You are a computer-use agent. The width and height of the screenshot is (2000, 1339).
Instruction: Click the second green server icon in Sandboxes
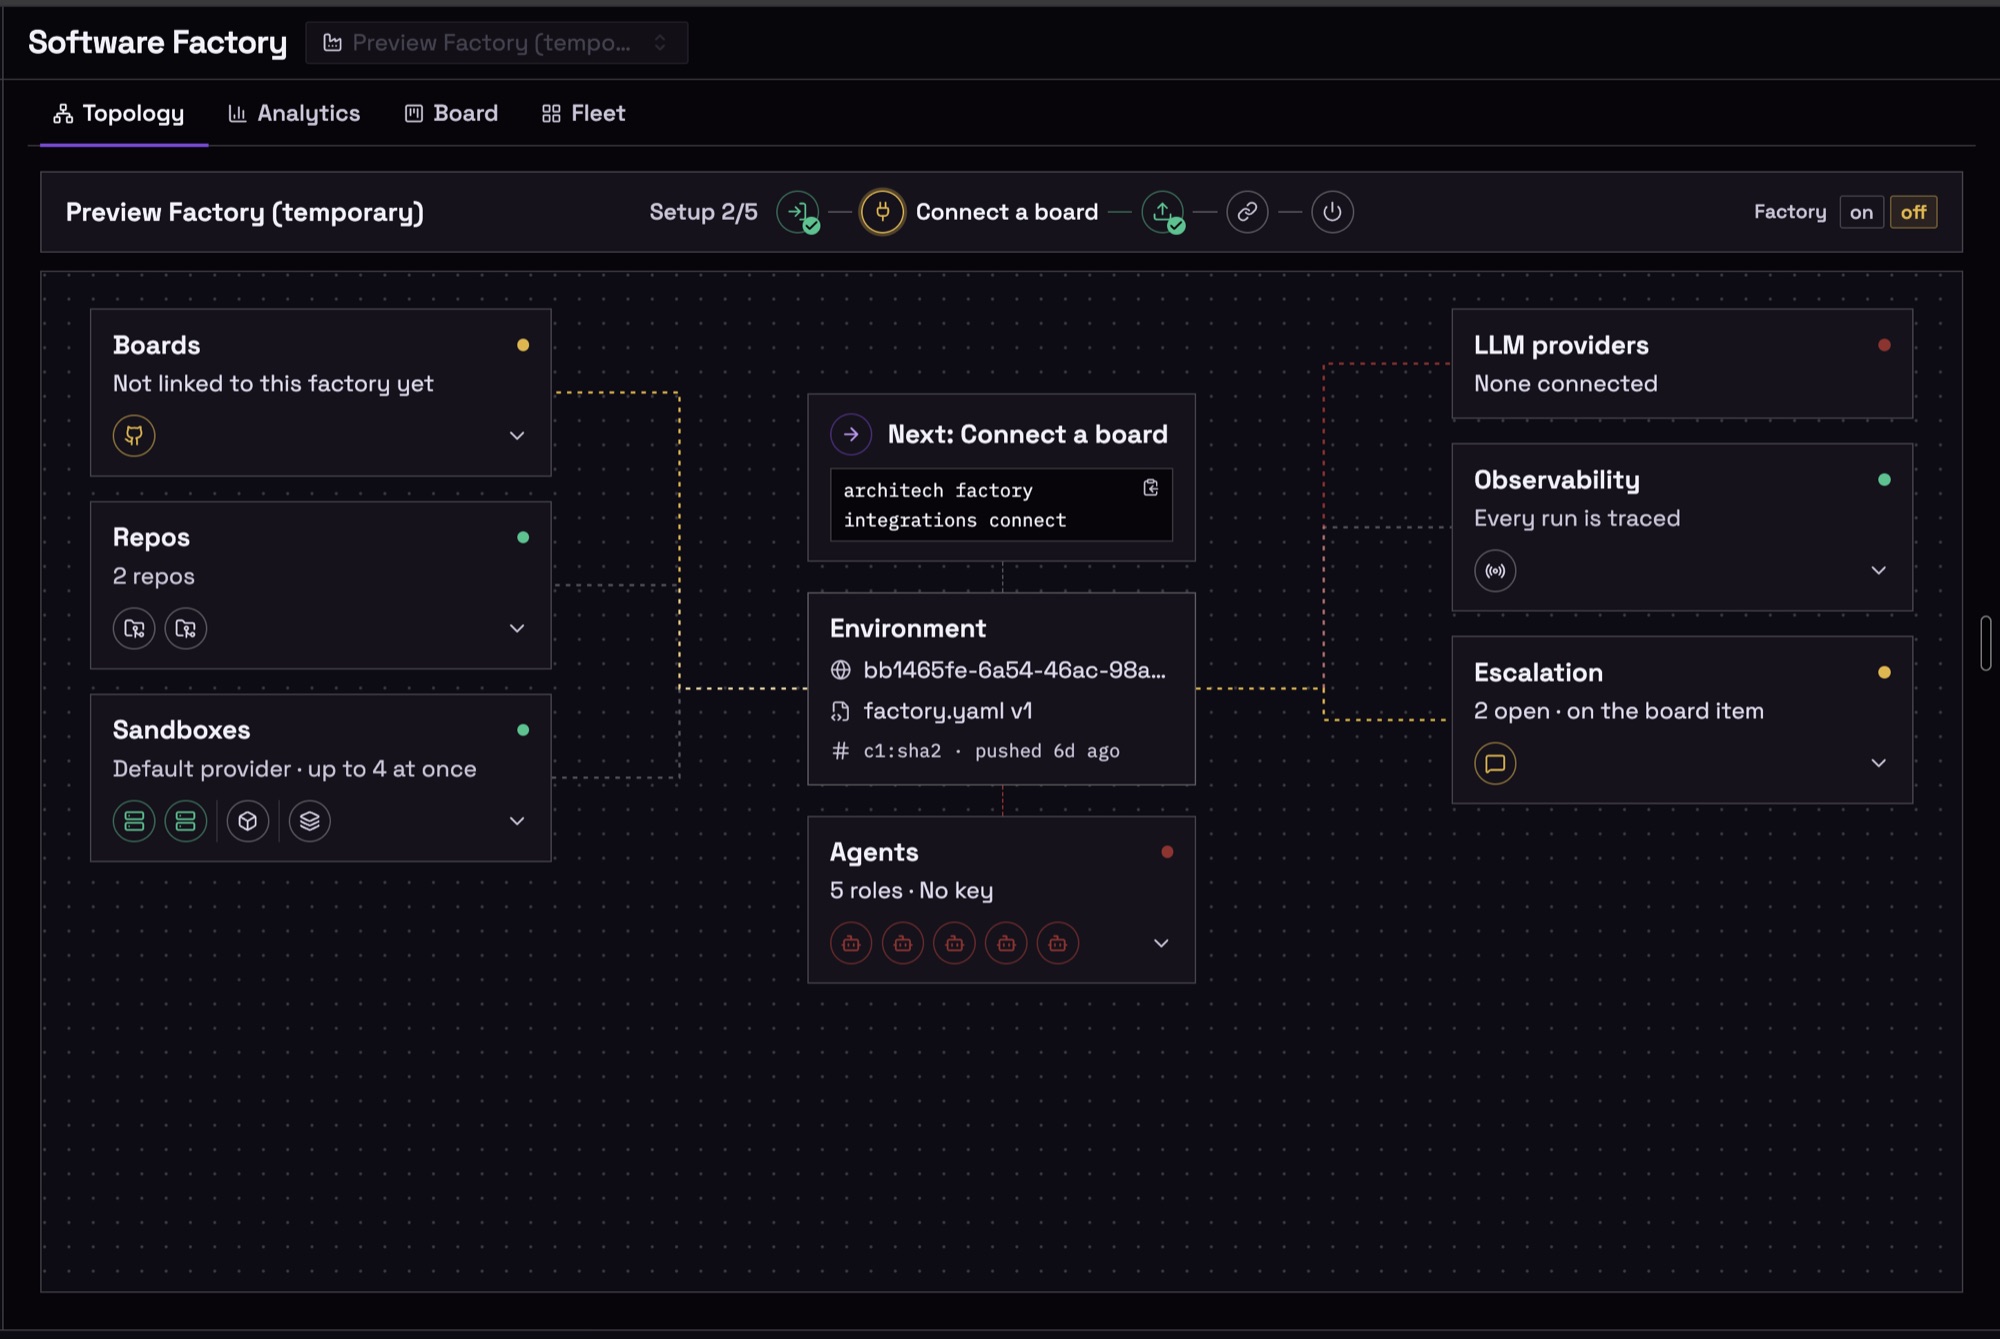[186, 821]
